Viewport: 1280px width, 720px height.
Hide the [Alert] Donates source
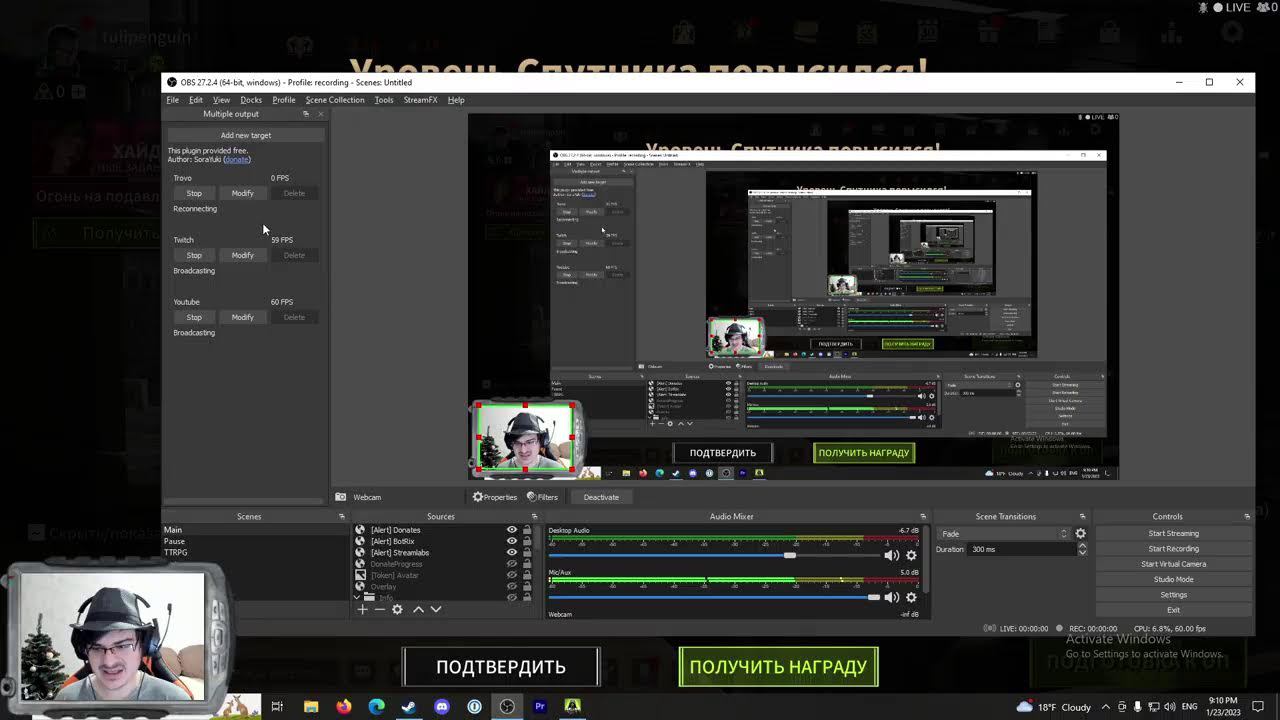(512, 530)
